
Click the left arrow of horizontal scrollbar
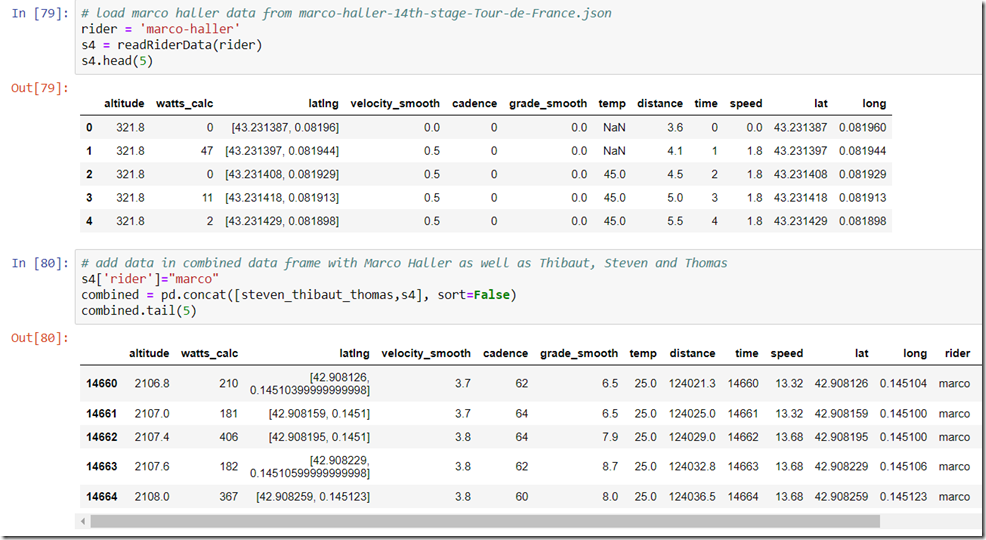84,521
